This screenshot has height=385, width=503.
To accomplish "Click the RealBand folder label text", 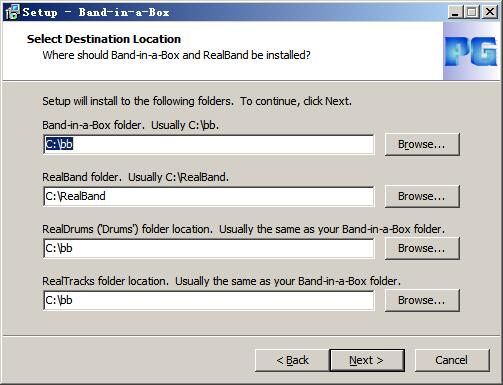I will (136, 177).
